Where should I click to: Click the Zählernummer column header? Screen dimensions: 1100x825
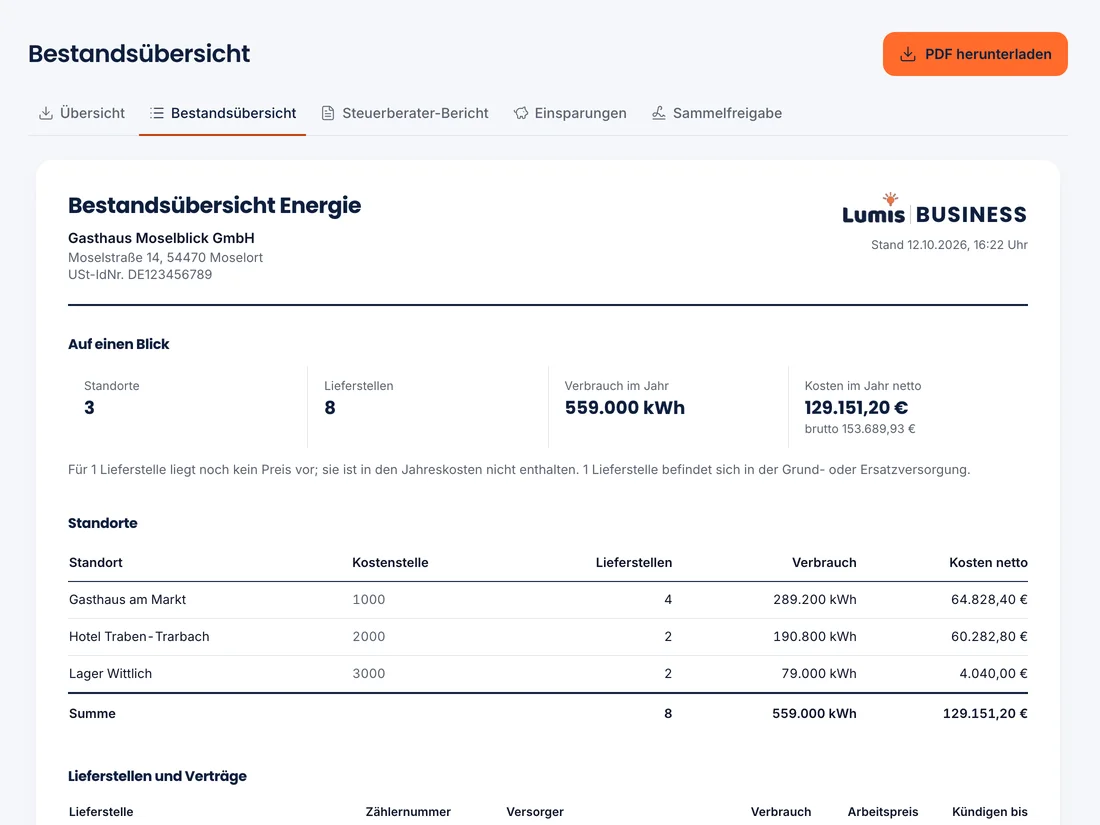(x=408, y=812)
